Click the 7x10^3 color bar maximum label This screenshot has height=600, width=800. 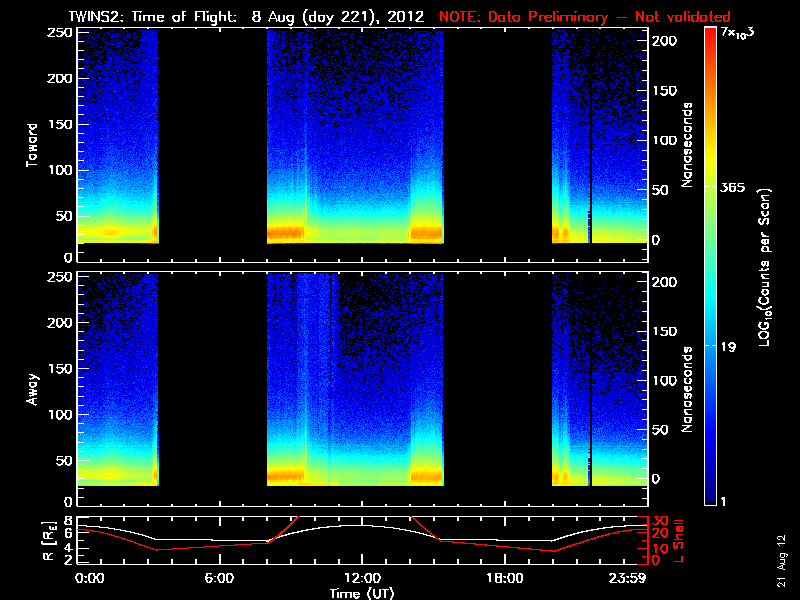point(737,34)
